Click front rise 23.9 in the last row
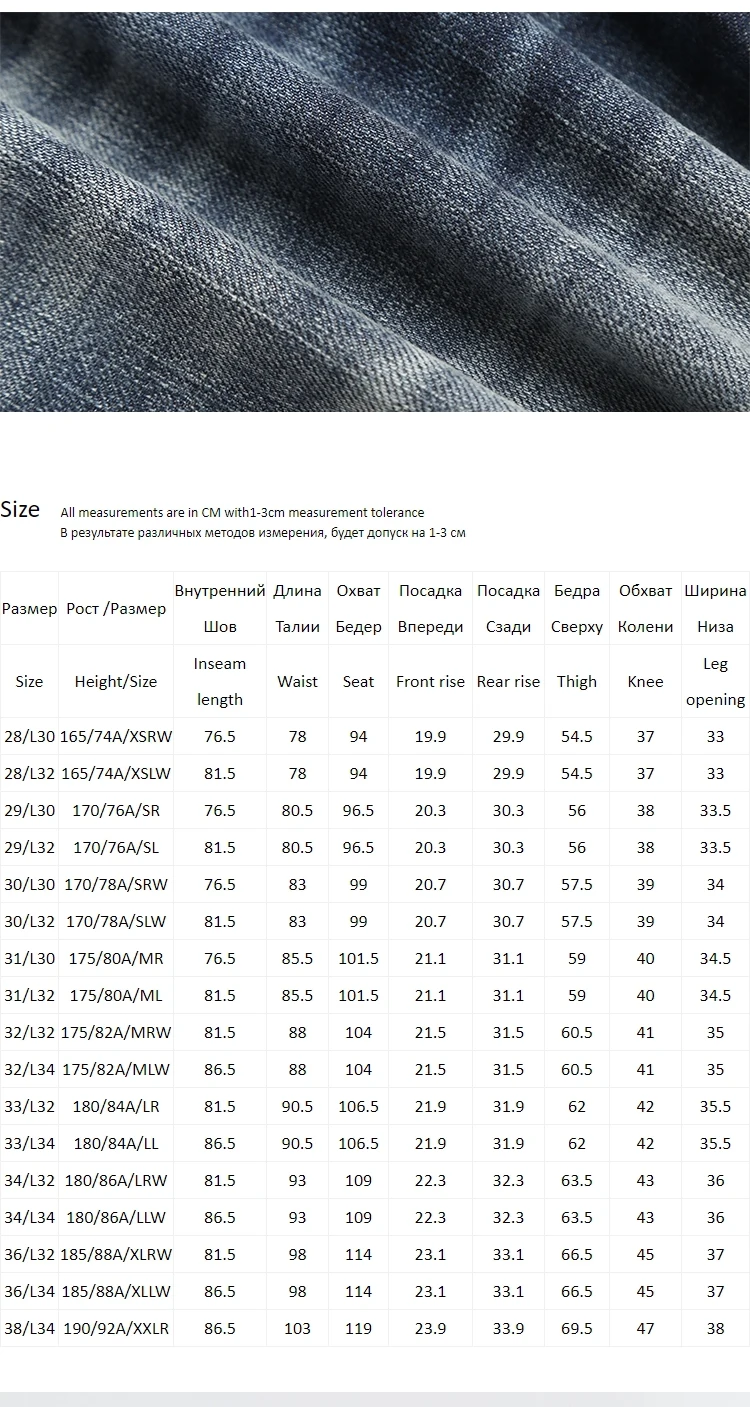This screenshot has height=1407, width=750. 431,1328
